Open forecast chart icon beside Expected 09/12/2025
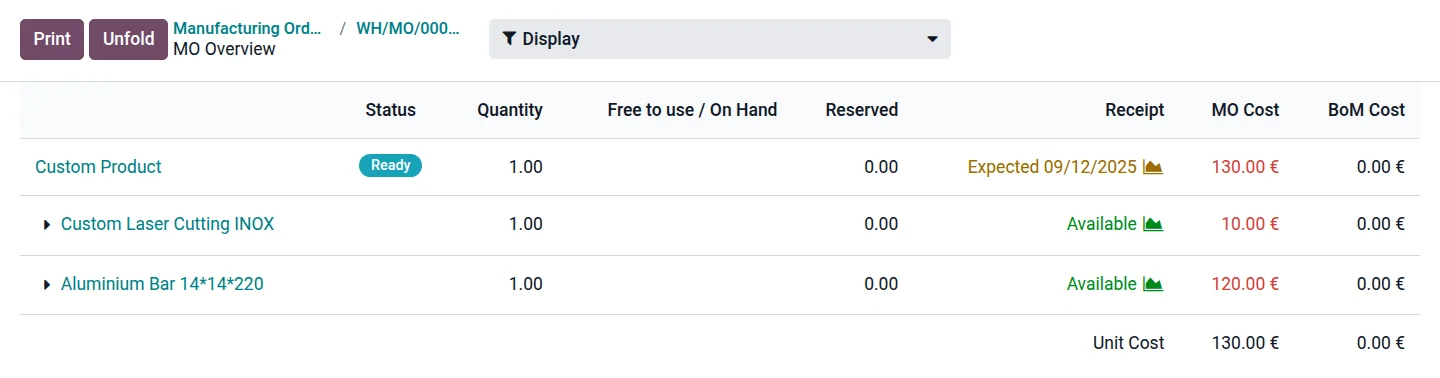This screenshot has height=378, width=1440. tap(1153, 167)
